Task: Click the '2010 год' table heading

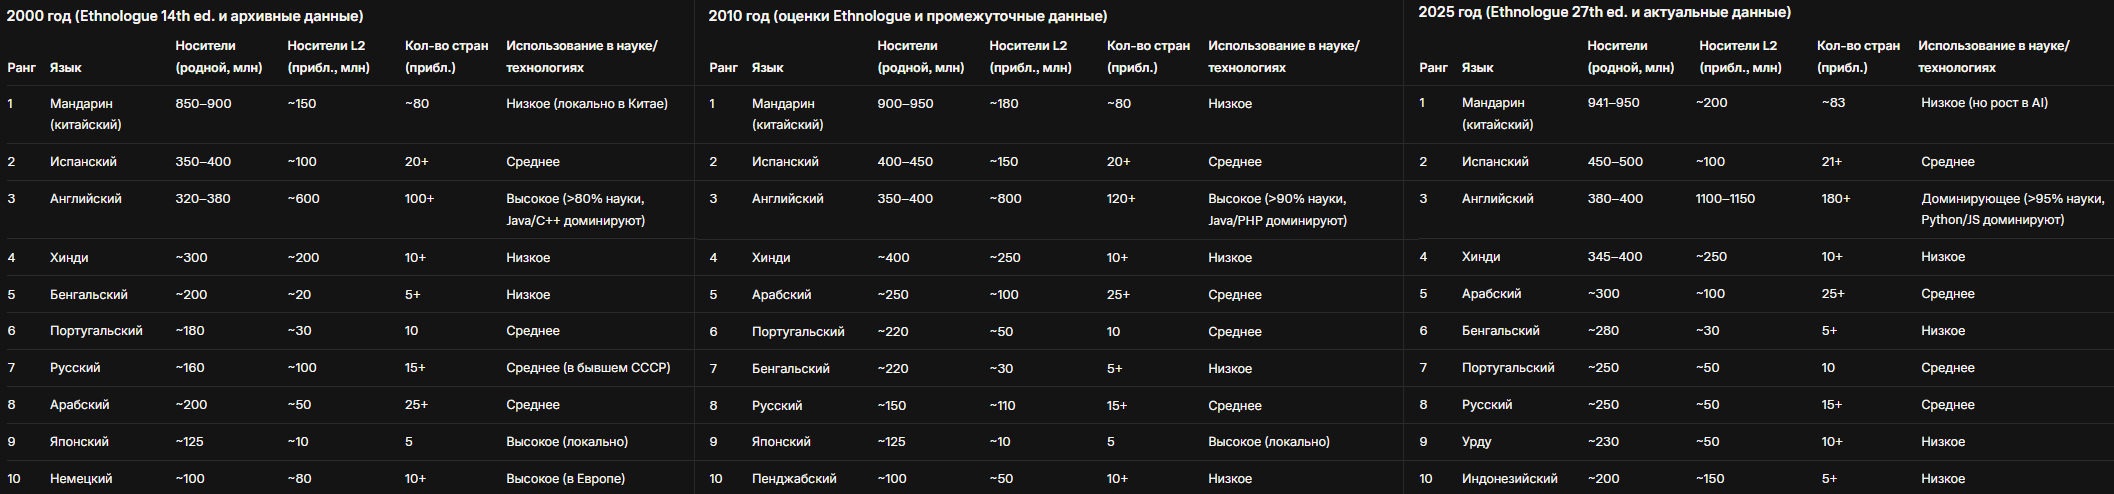Action: 907,16
